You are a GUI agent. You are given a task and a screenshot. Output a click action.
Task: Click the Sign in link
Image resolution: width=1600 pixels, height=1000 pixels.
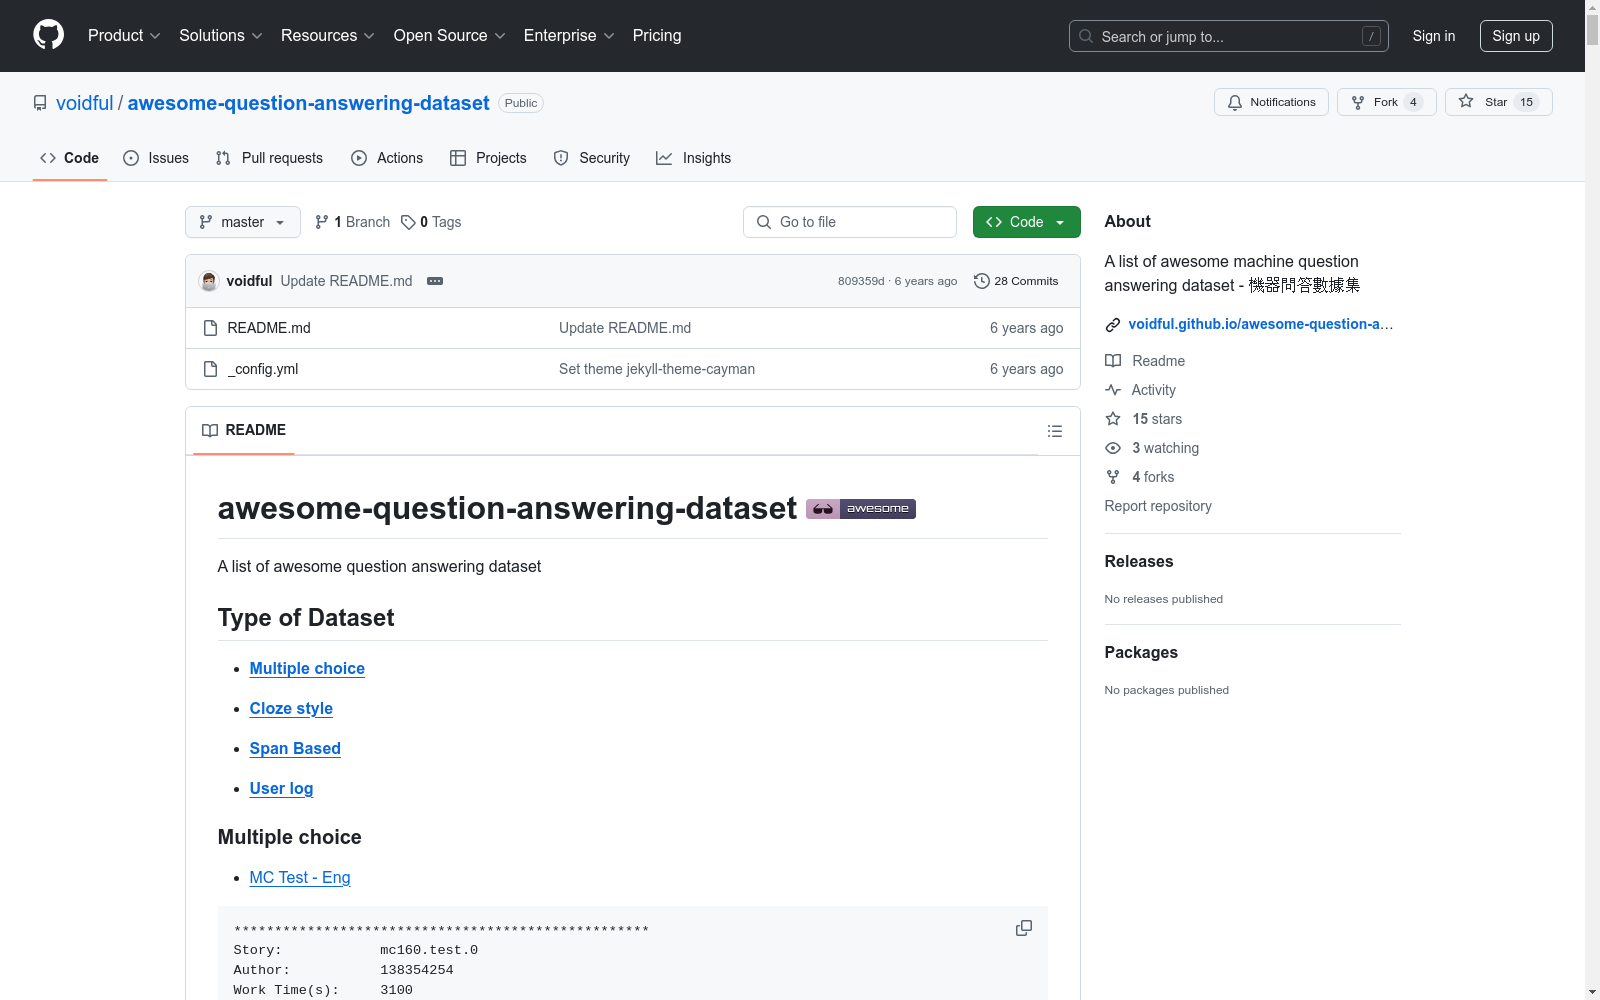pos(1434,36)
